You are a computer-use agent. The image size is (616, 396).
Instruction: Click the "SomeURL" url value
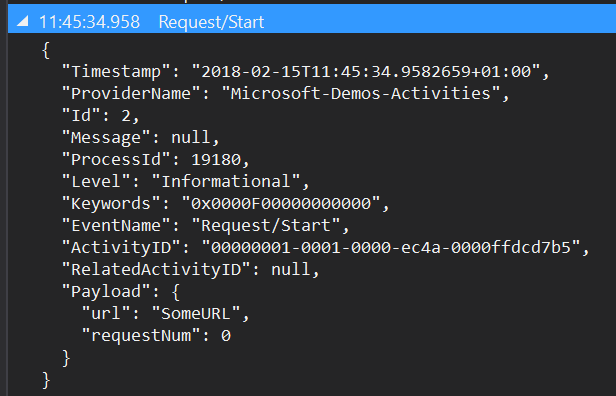196,314
